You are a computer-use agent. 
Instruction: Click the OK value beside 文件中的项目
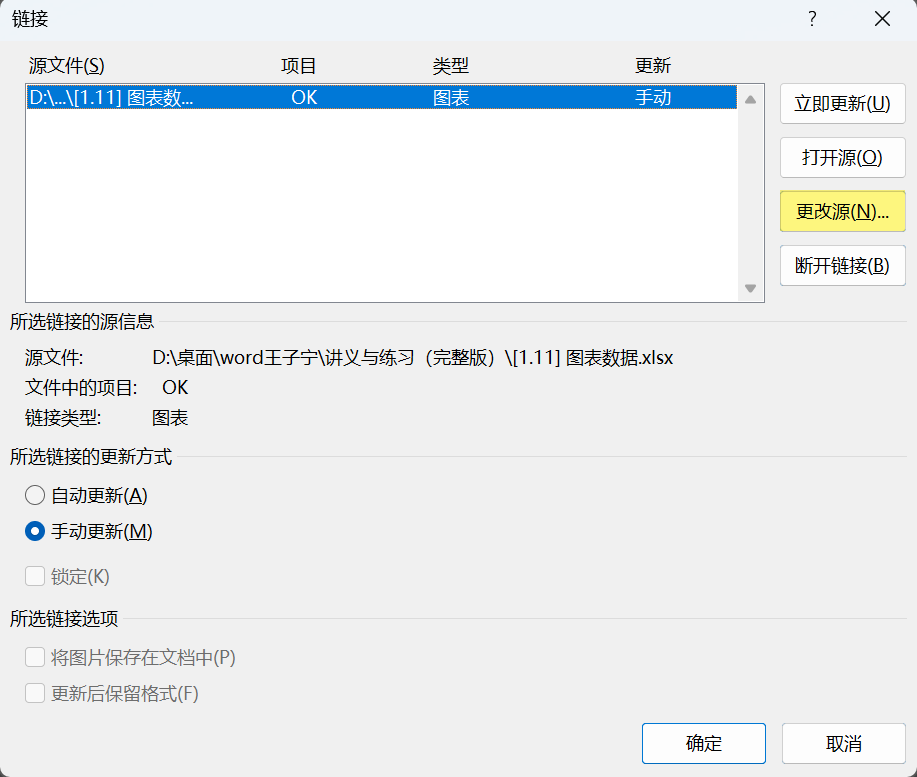[x=175, y=388]
